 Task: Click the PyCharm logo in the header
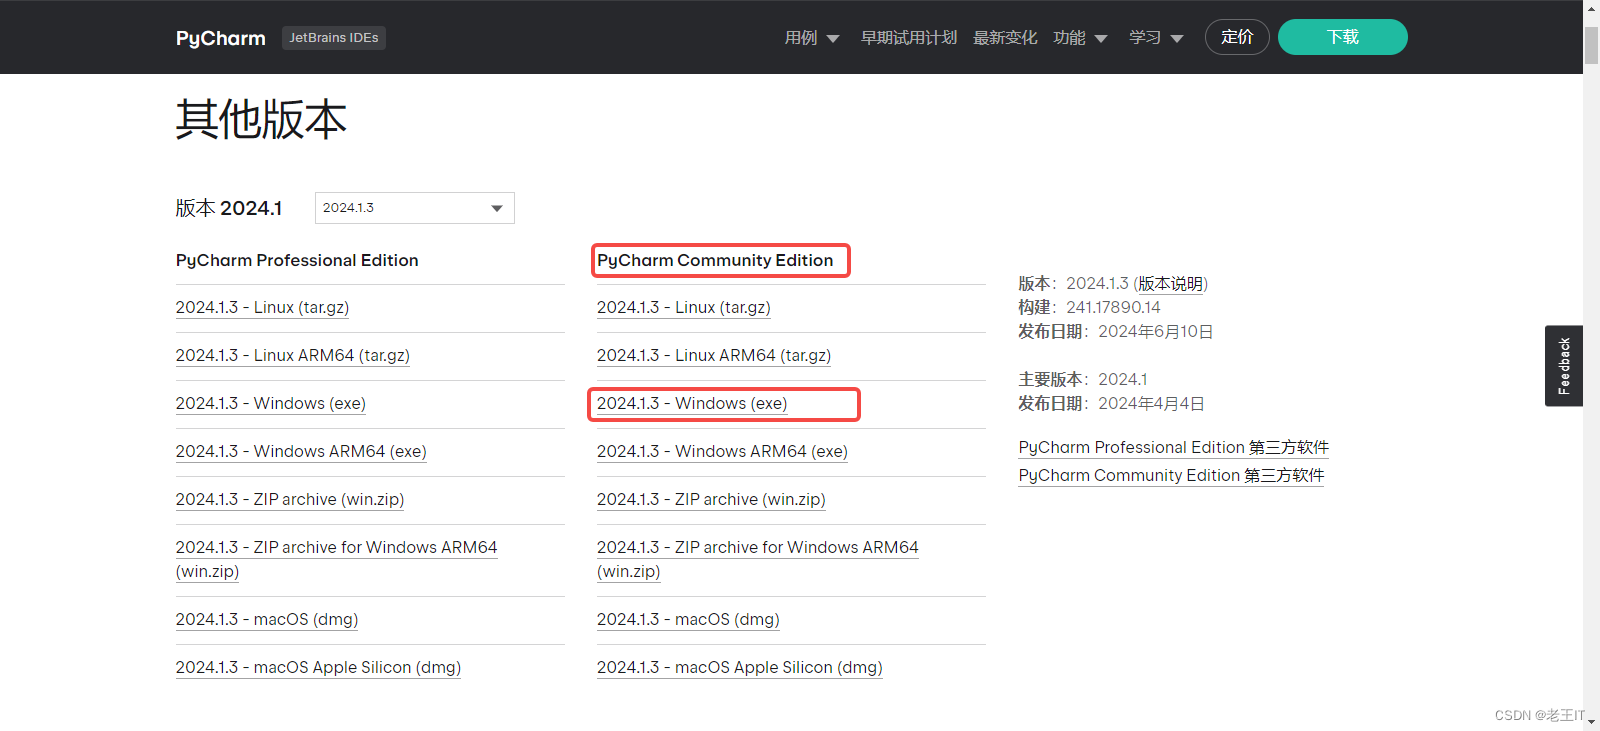[220, 38]
